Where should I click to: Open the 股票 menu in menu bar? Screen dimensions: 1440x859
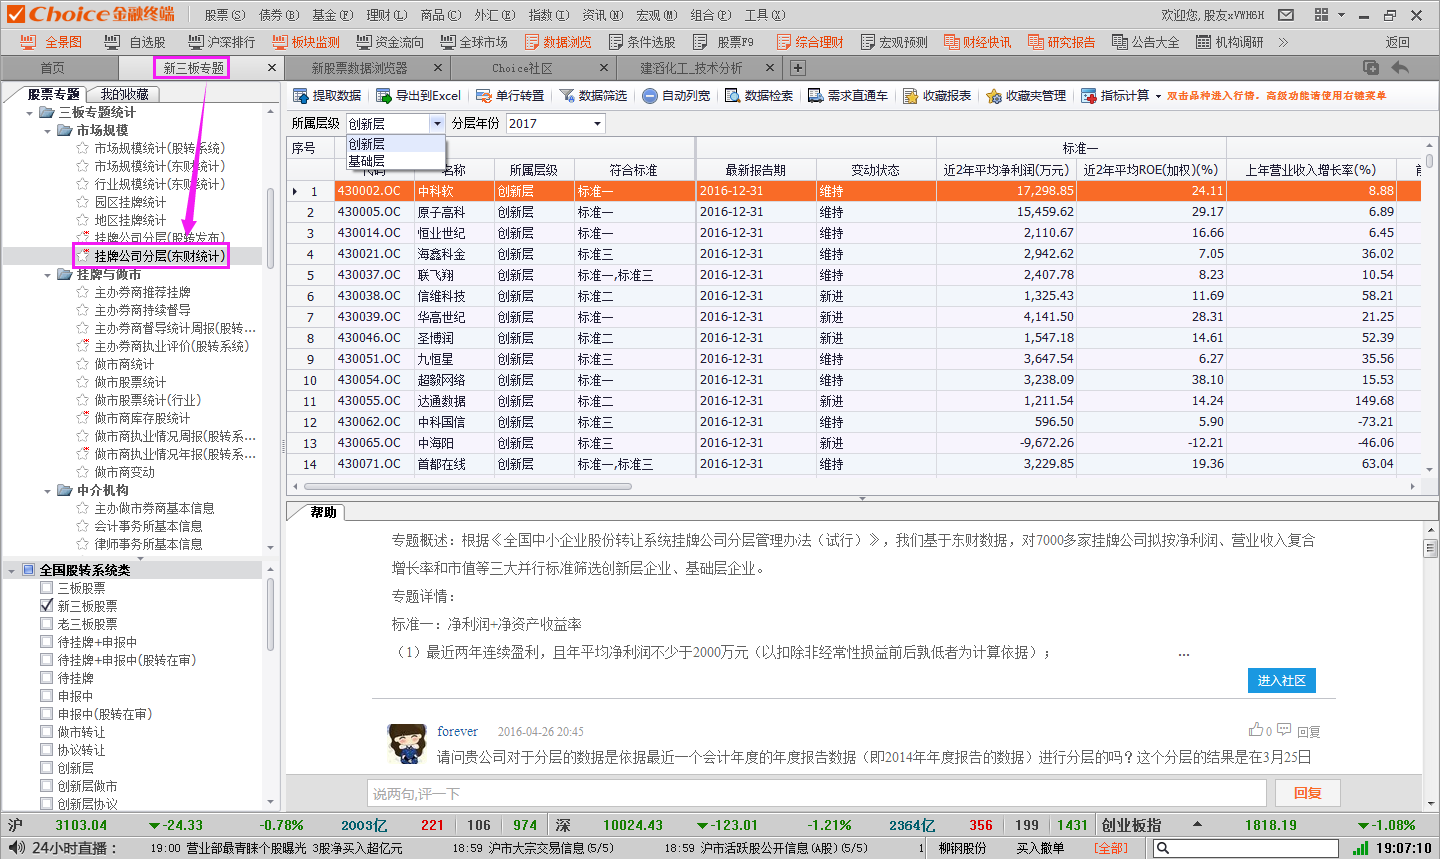click(224, 15)
